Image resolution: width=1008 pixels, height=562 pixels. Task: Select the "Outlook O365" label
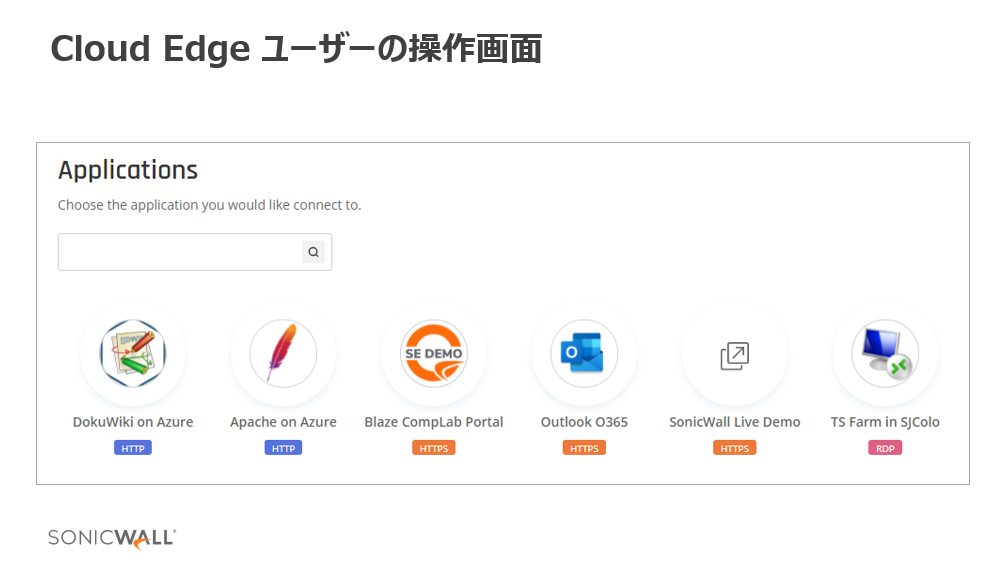[584, 422]
